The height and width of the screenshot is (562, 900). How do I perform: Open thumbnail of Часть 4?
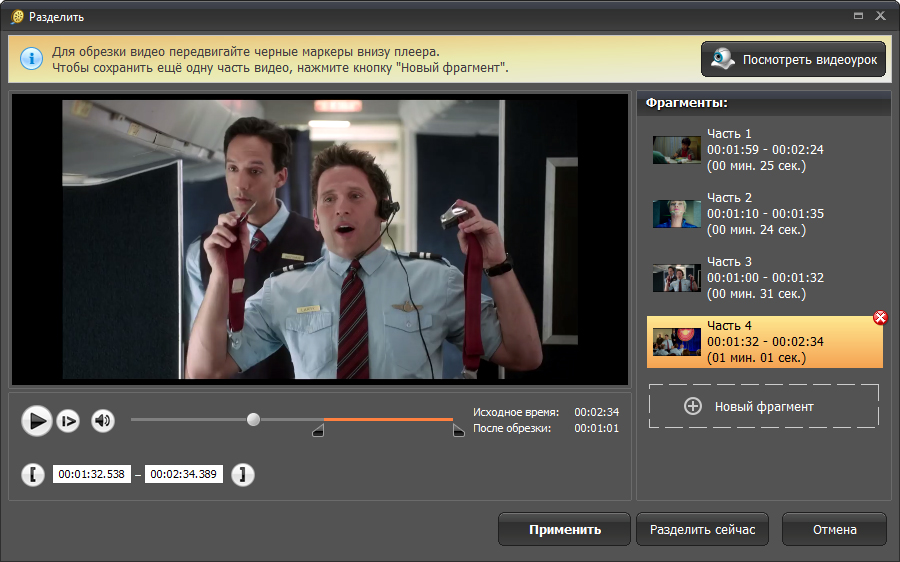[x=677, y=342]
